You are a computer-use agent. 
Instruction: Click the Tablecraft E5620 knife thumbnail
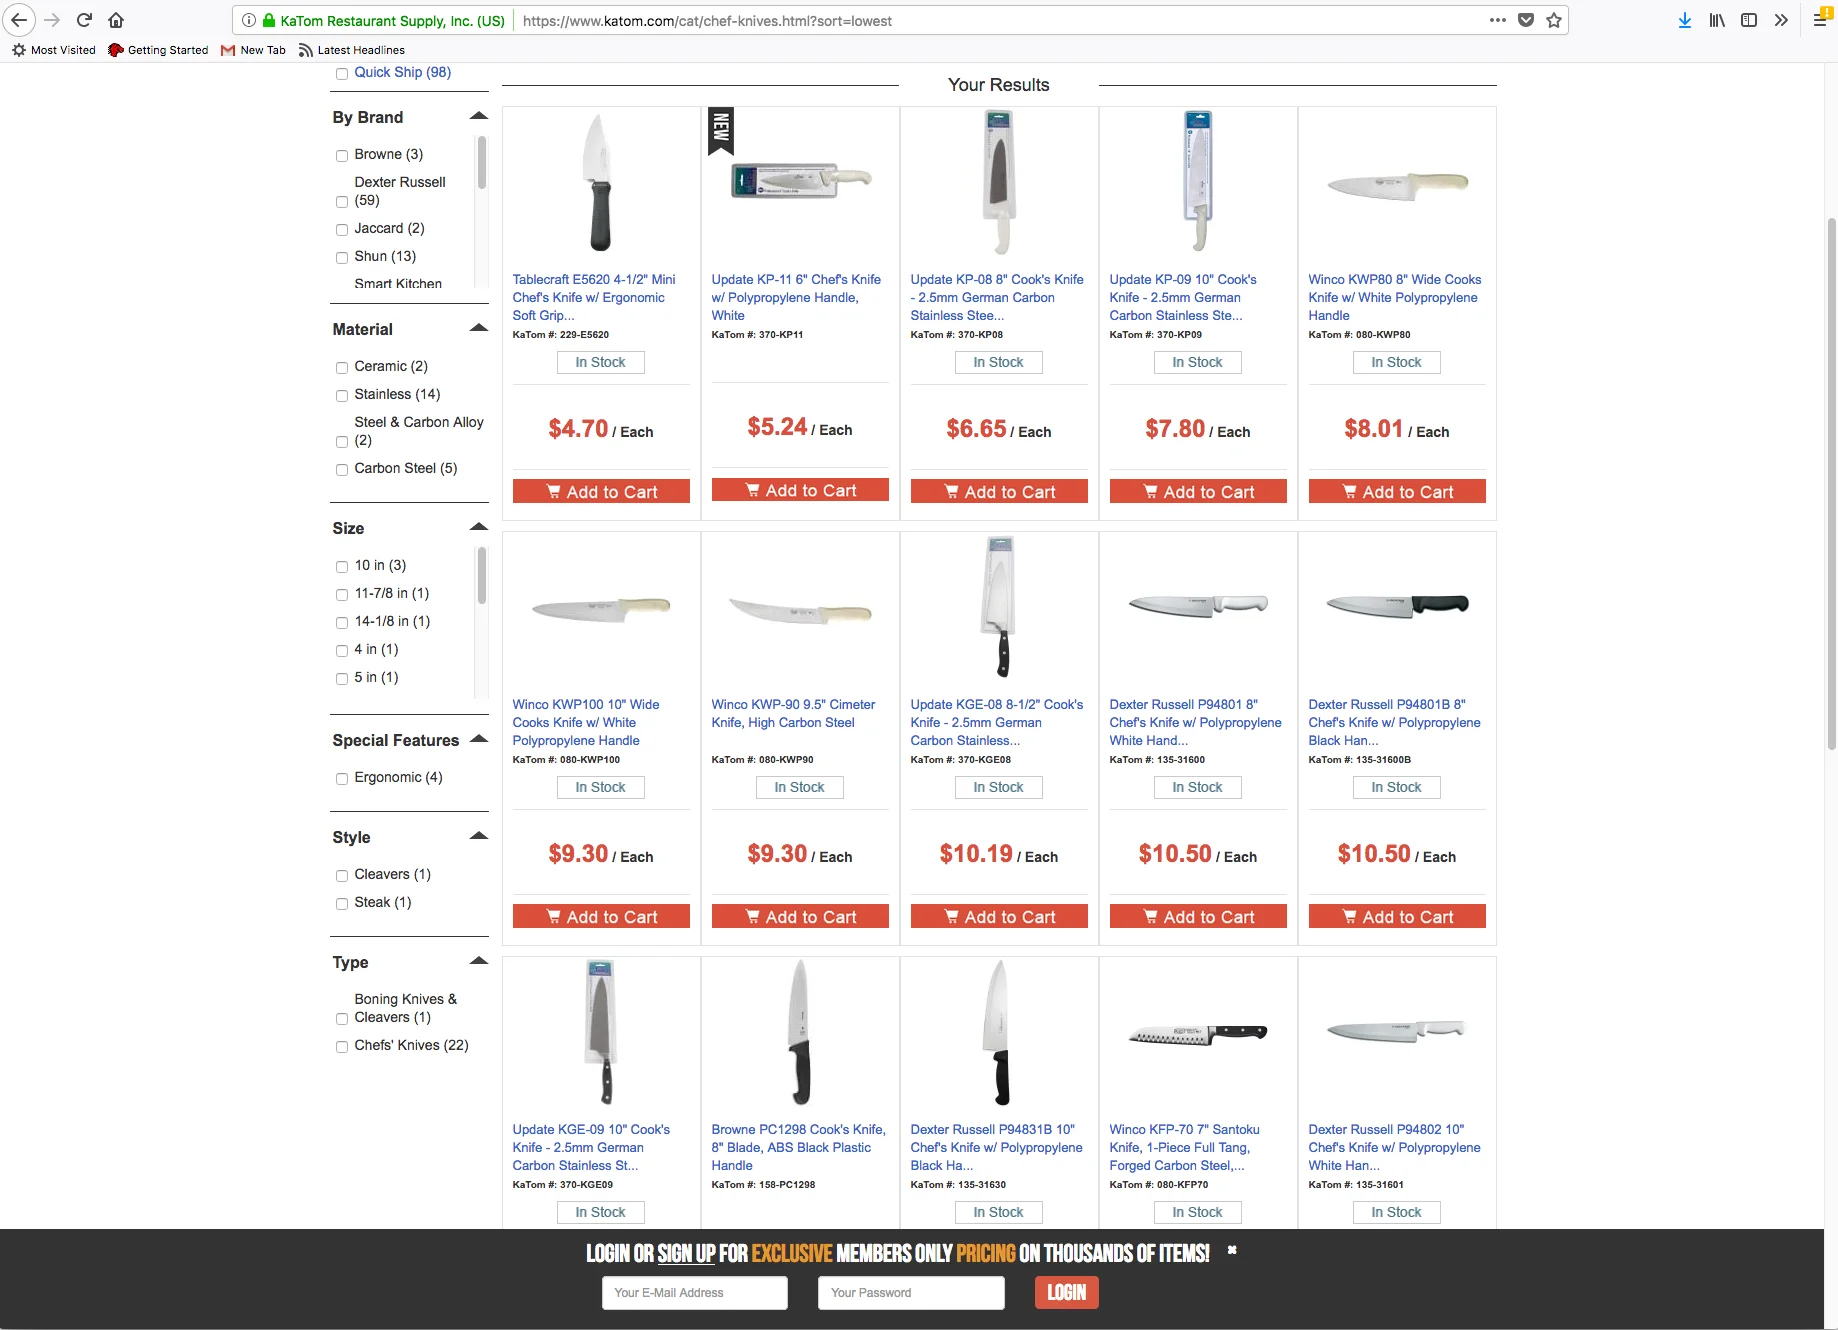(599, 183)
